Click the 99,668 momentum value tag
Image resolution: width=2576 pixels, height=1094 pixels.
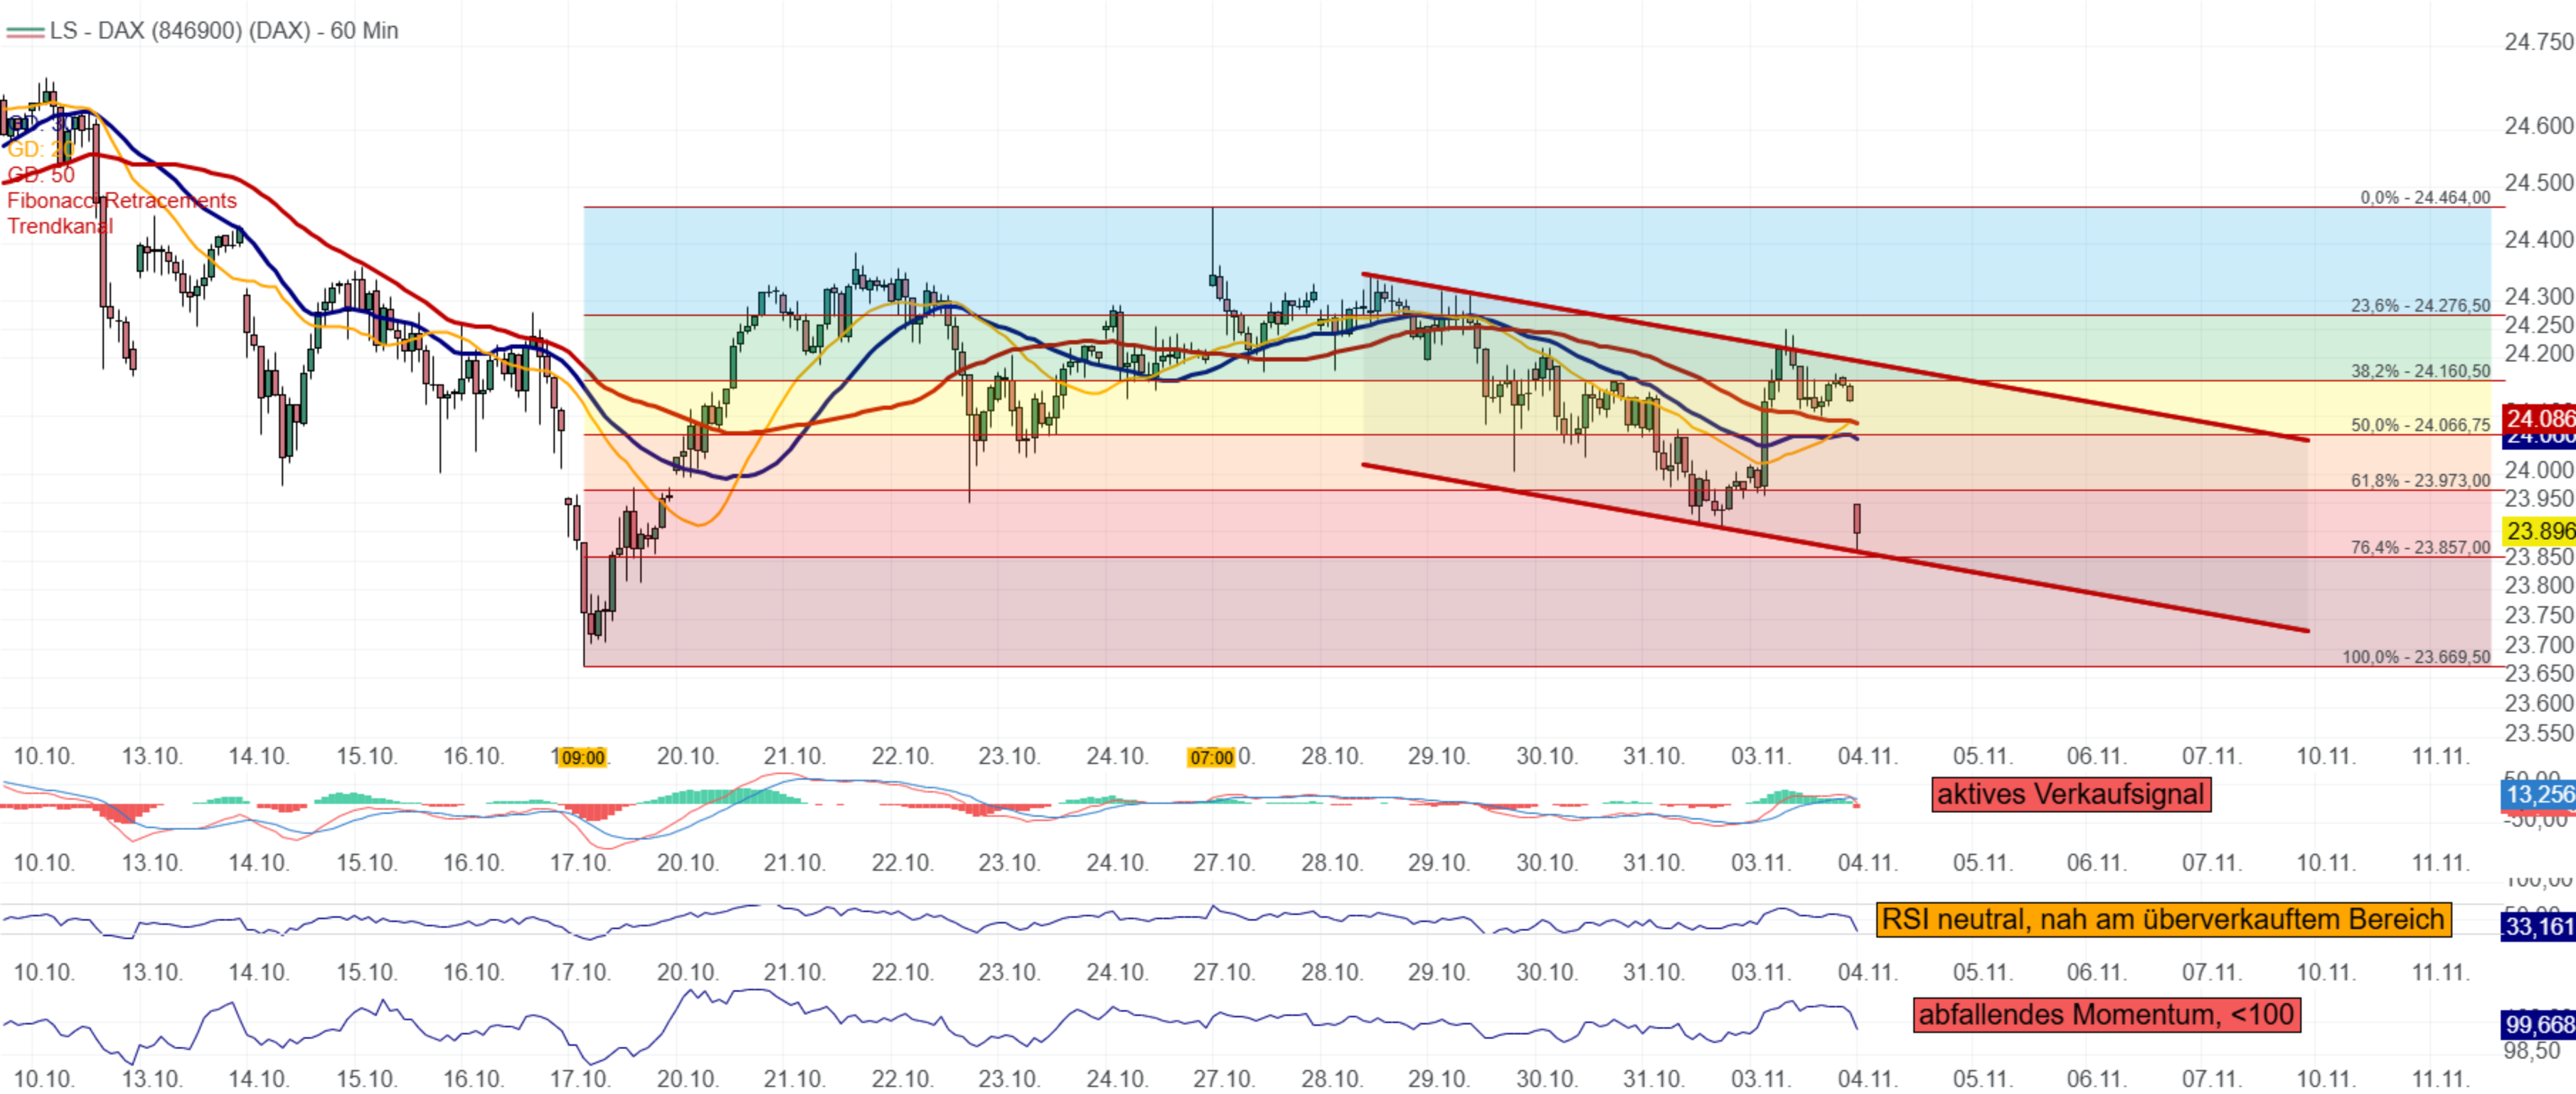pyautogui.click(x=2539, y=1024)
